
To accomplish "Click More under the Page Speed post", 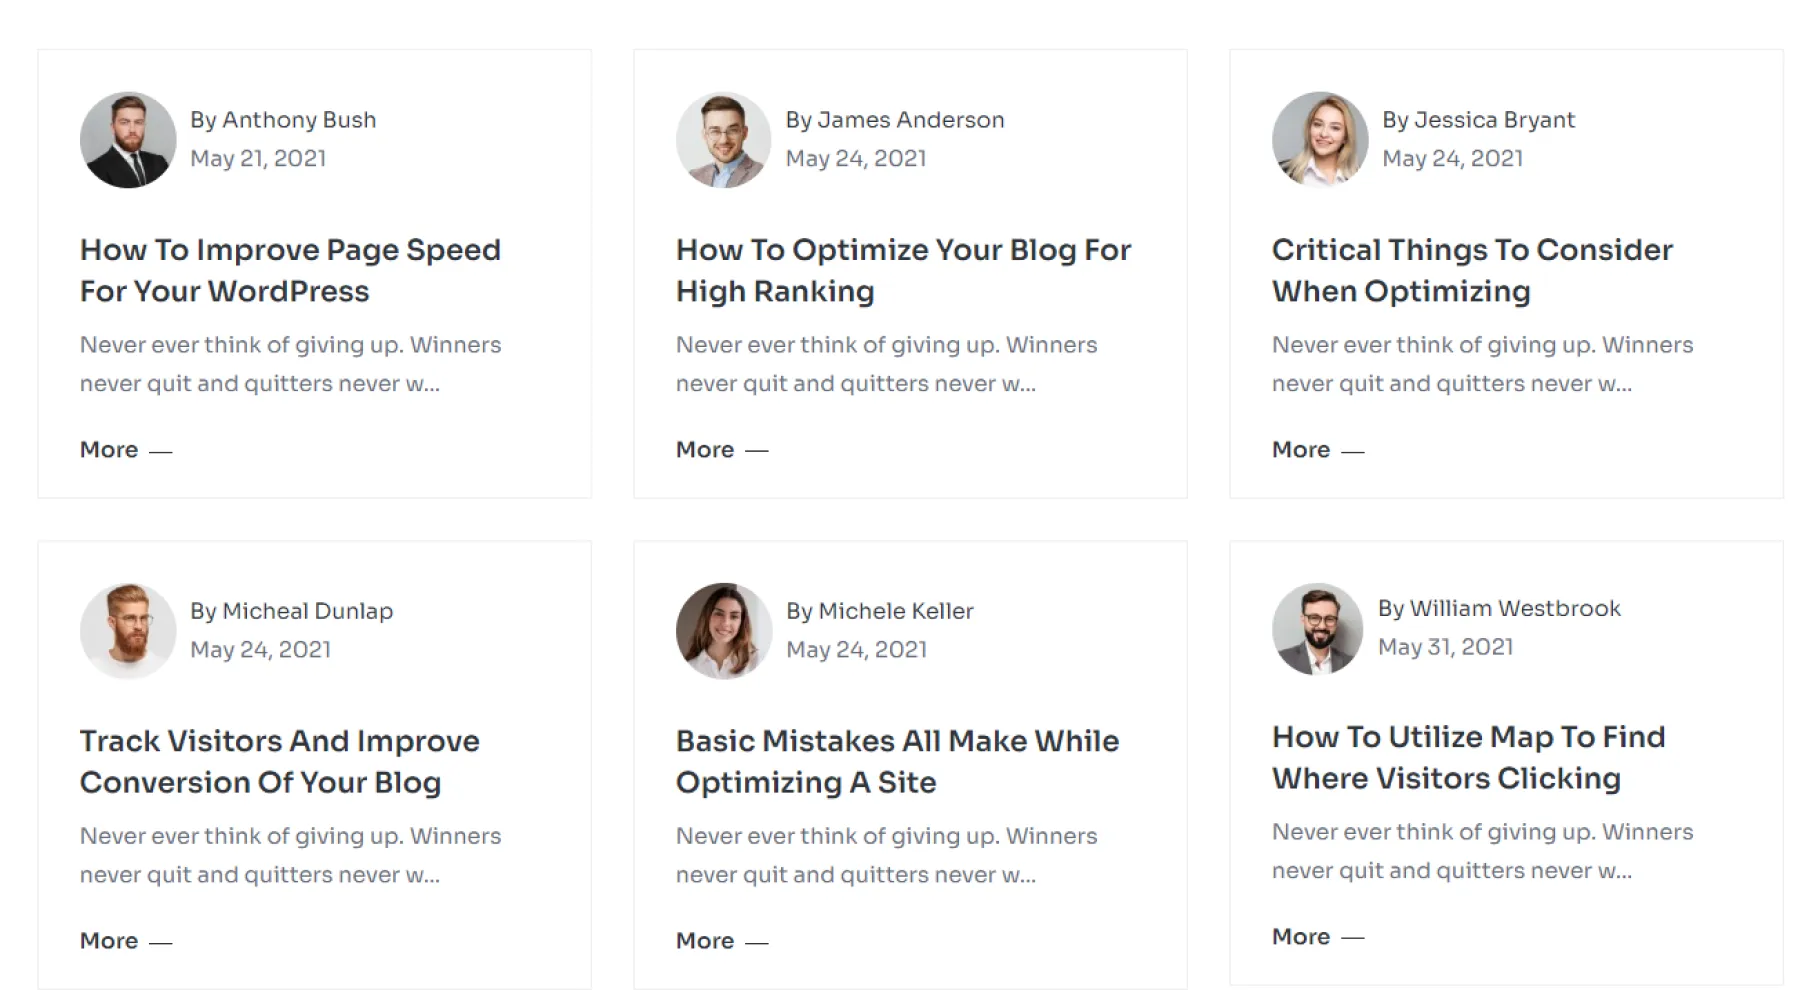I will pos(126,450).
